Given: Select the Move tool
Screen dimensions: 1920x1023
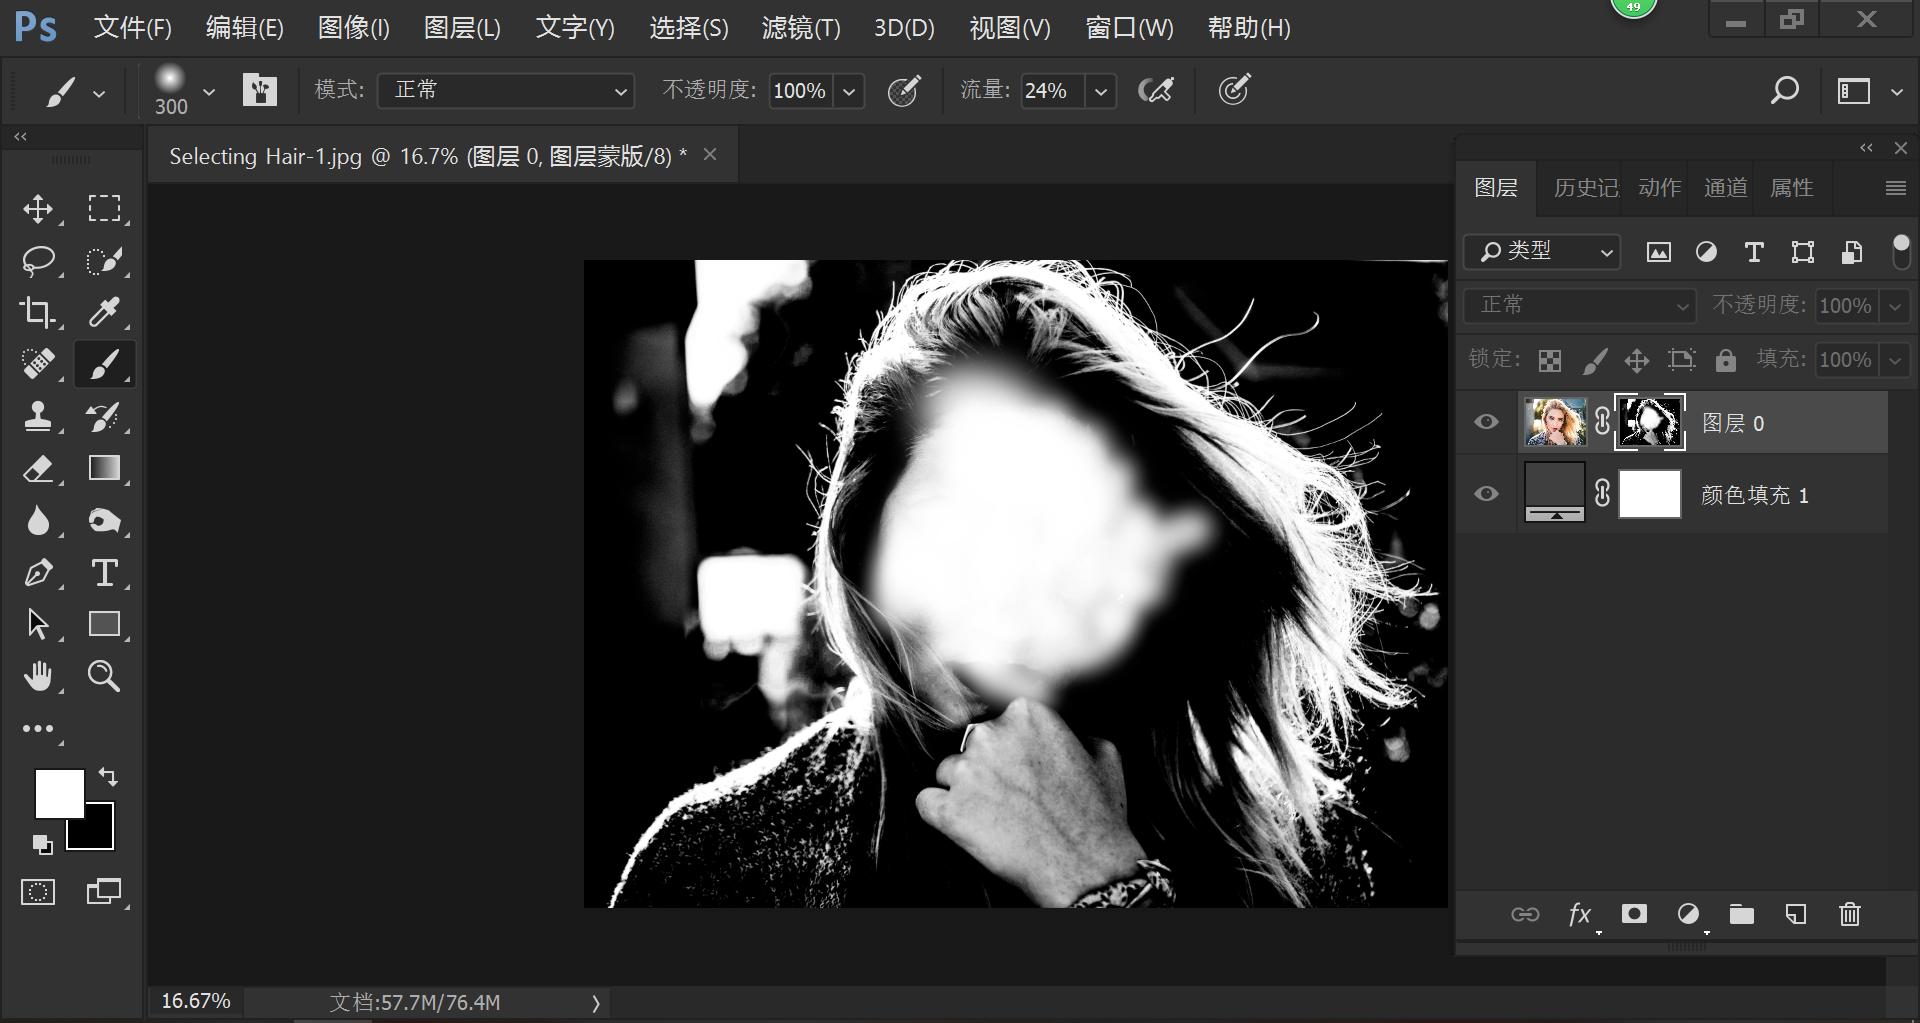Looking at the screenshot, I should click(x=39, y=209).
